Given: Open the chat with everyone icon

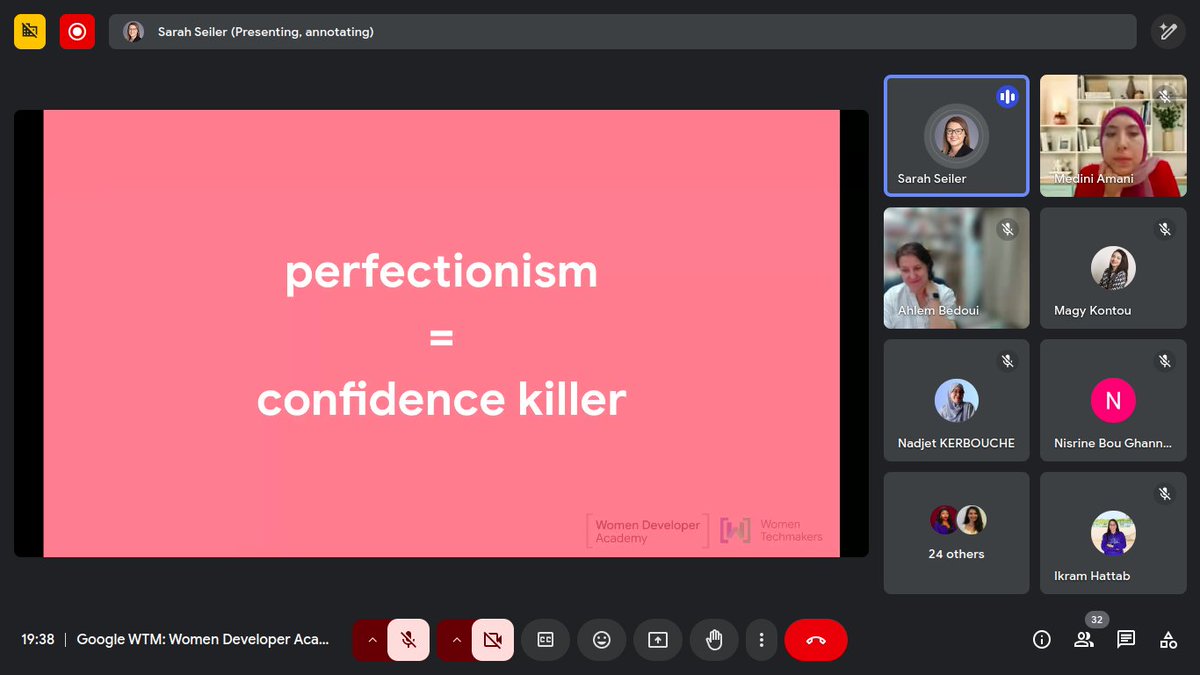Looking at the screenshot, I should coord(1126,640).
